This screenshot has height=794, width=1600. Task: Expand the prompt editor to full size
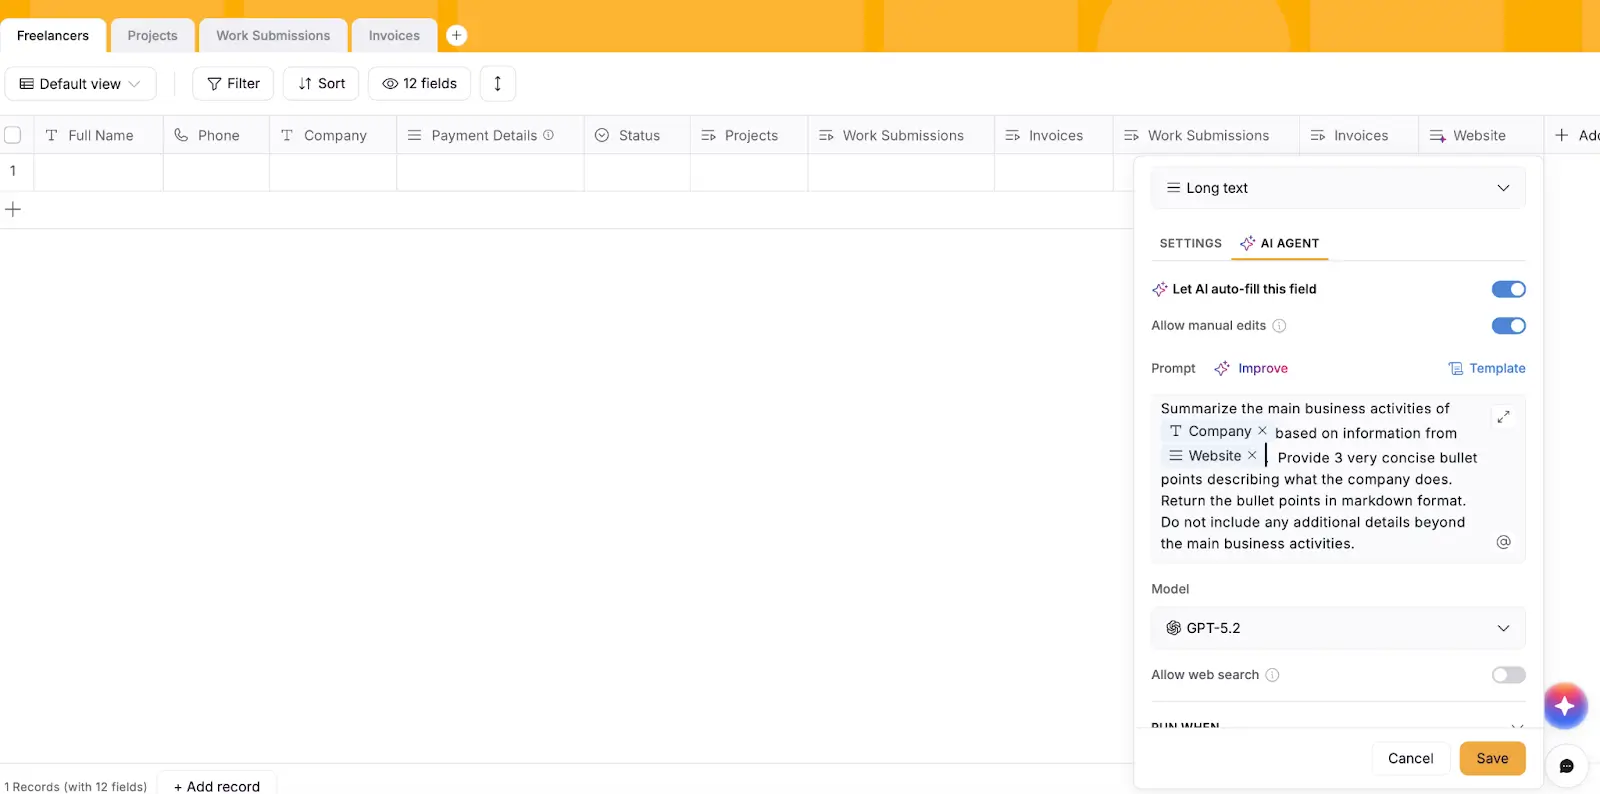tap(1503, 417)
